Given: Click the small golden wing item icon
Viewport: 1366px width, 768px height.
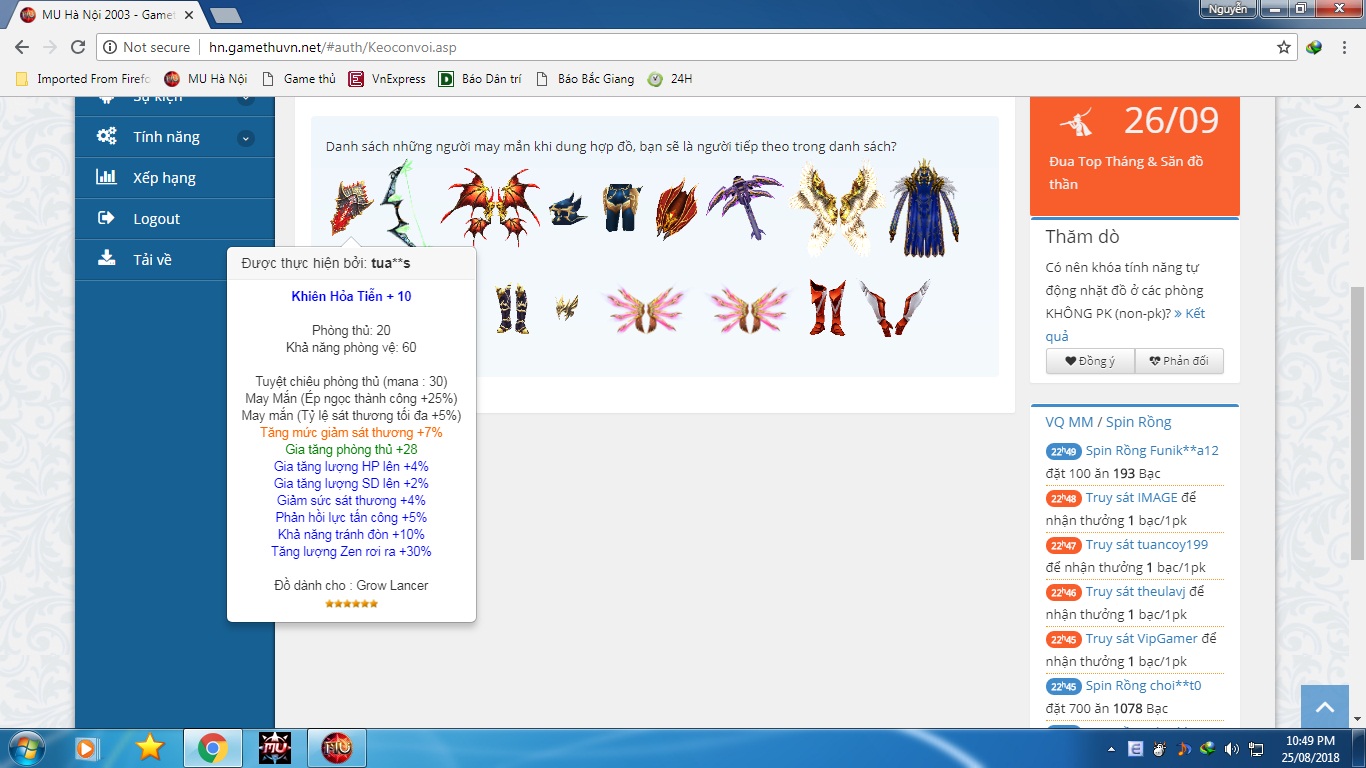Looking at the screenshot, I should click(567, 306).
